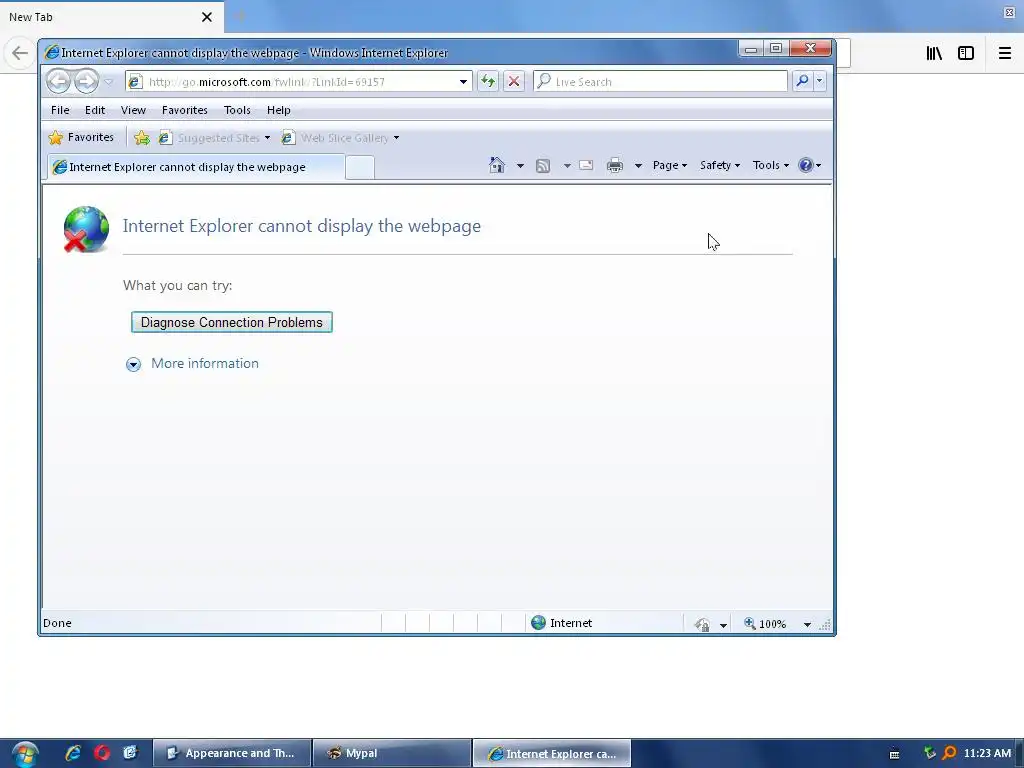Image resolution: width=1024 pixels, height=768 pixels.
Task: Toggle Mypal sidebar icon
Action: [x=966, y=53]
